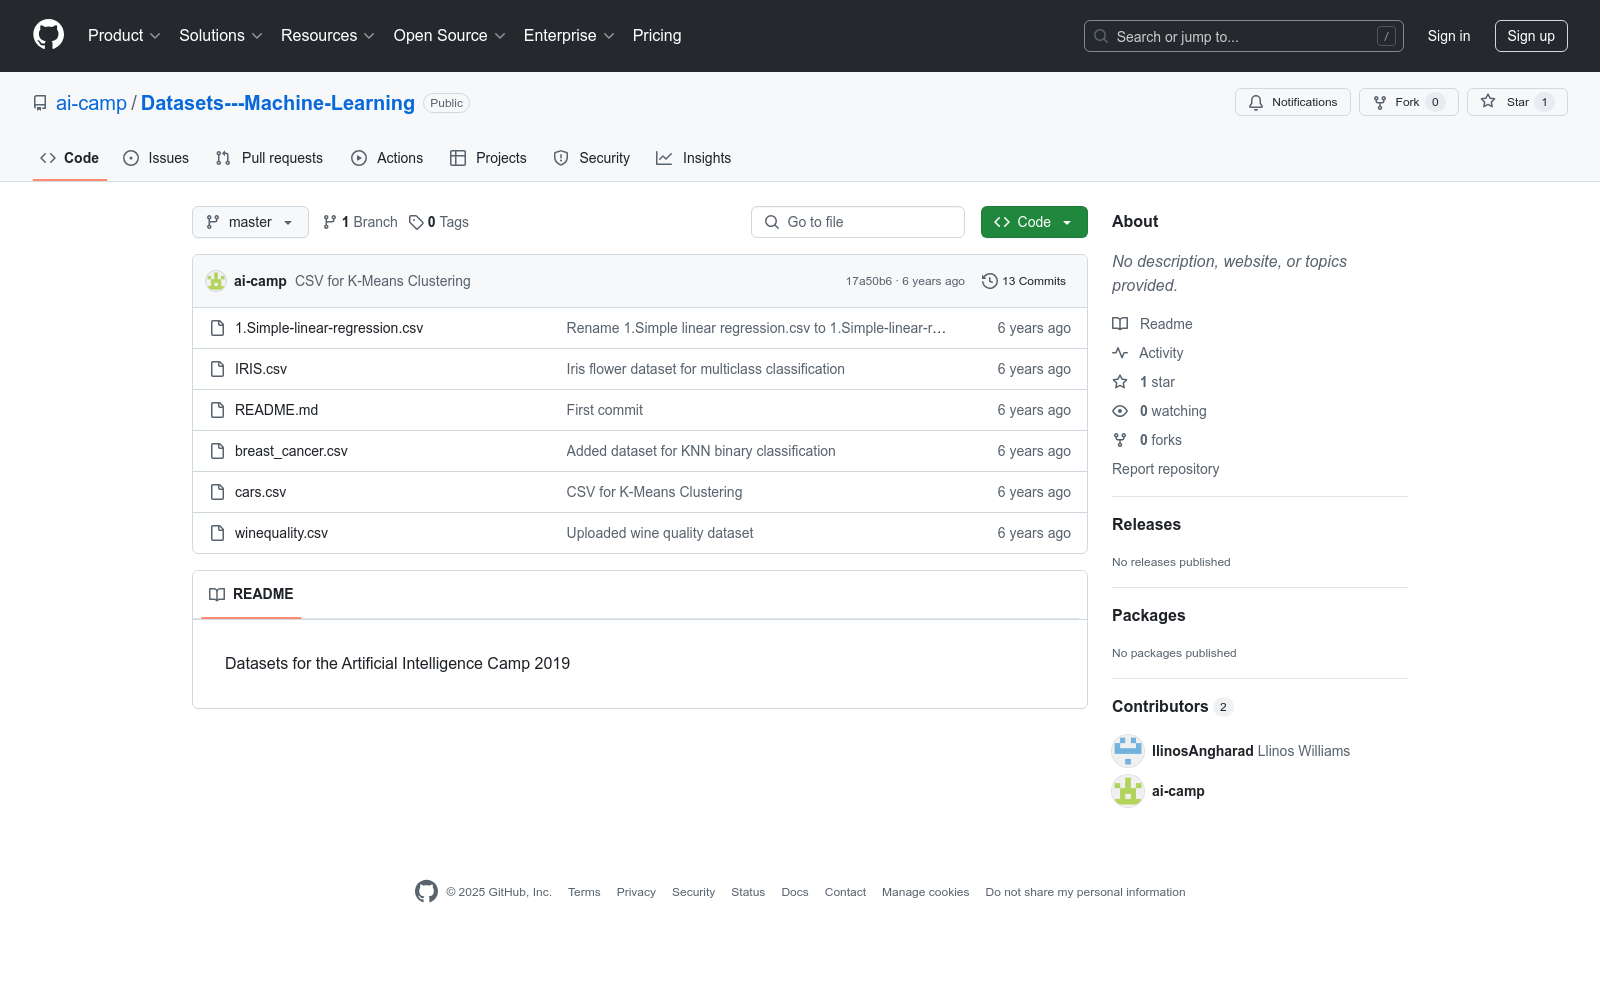Open the master branch dropdown
1600x1000 pixels.
click(x=250, y=222)
